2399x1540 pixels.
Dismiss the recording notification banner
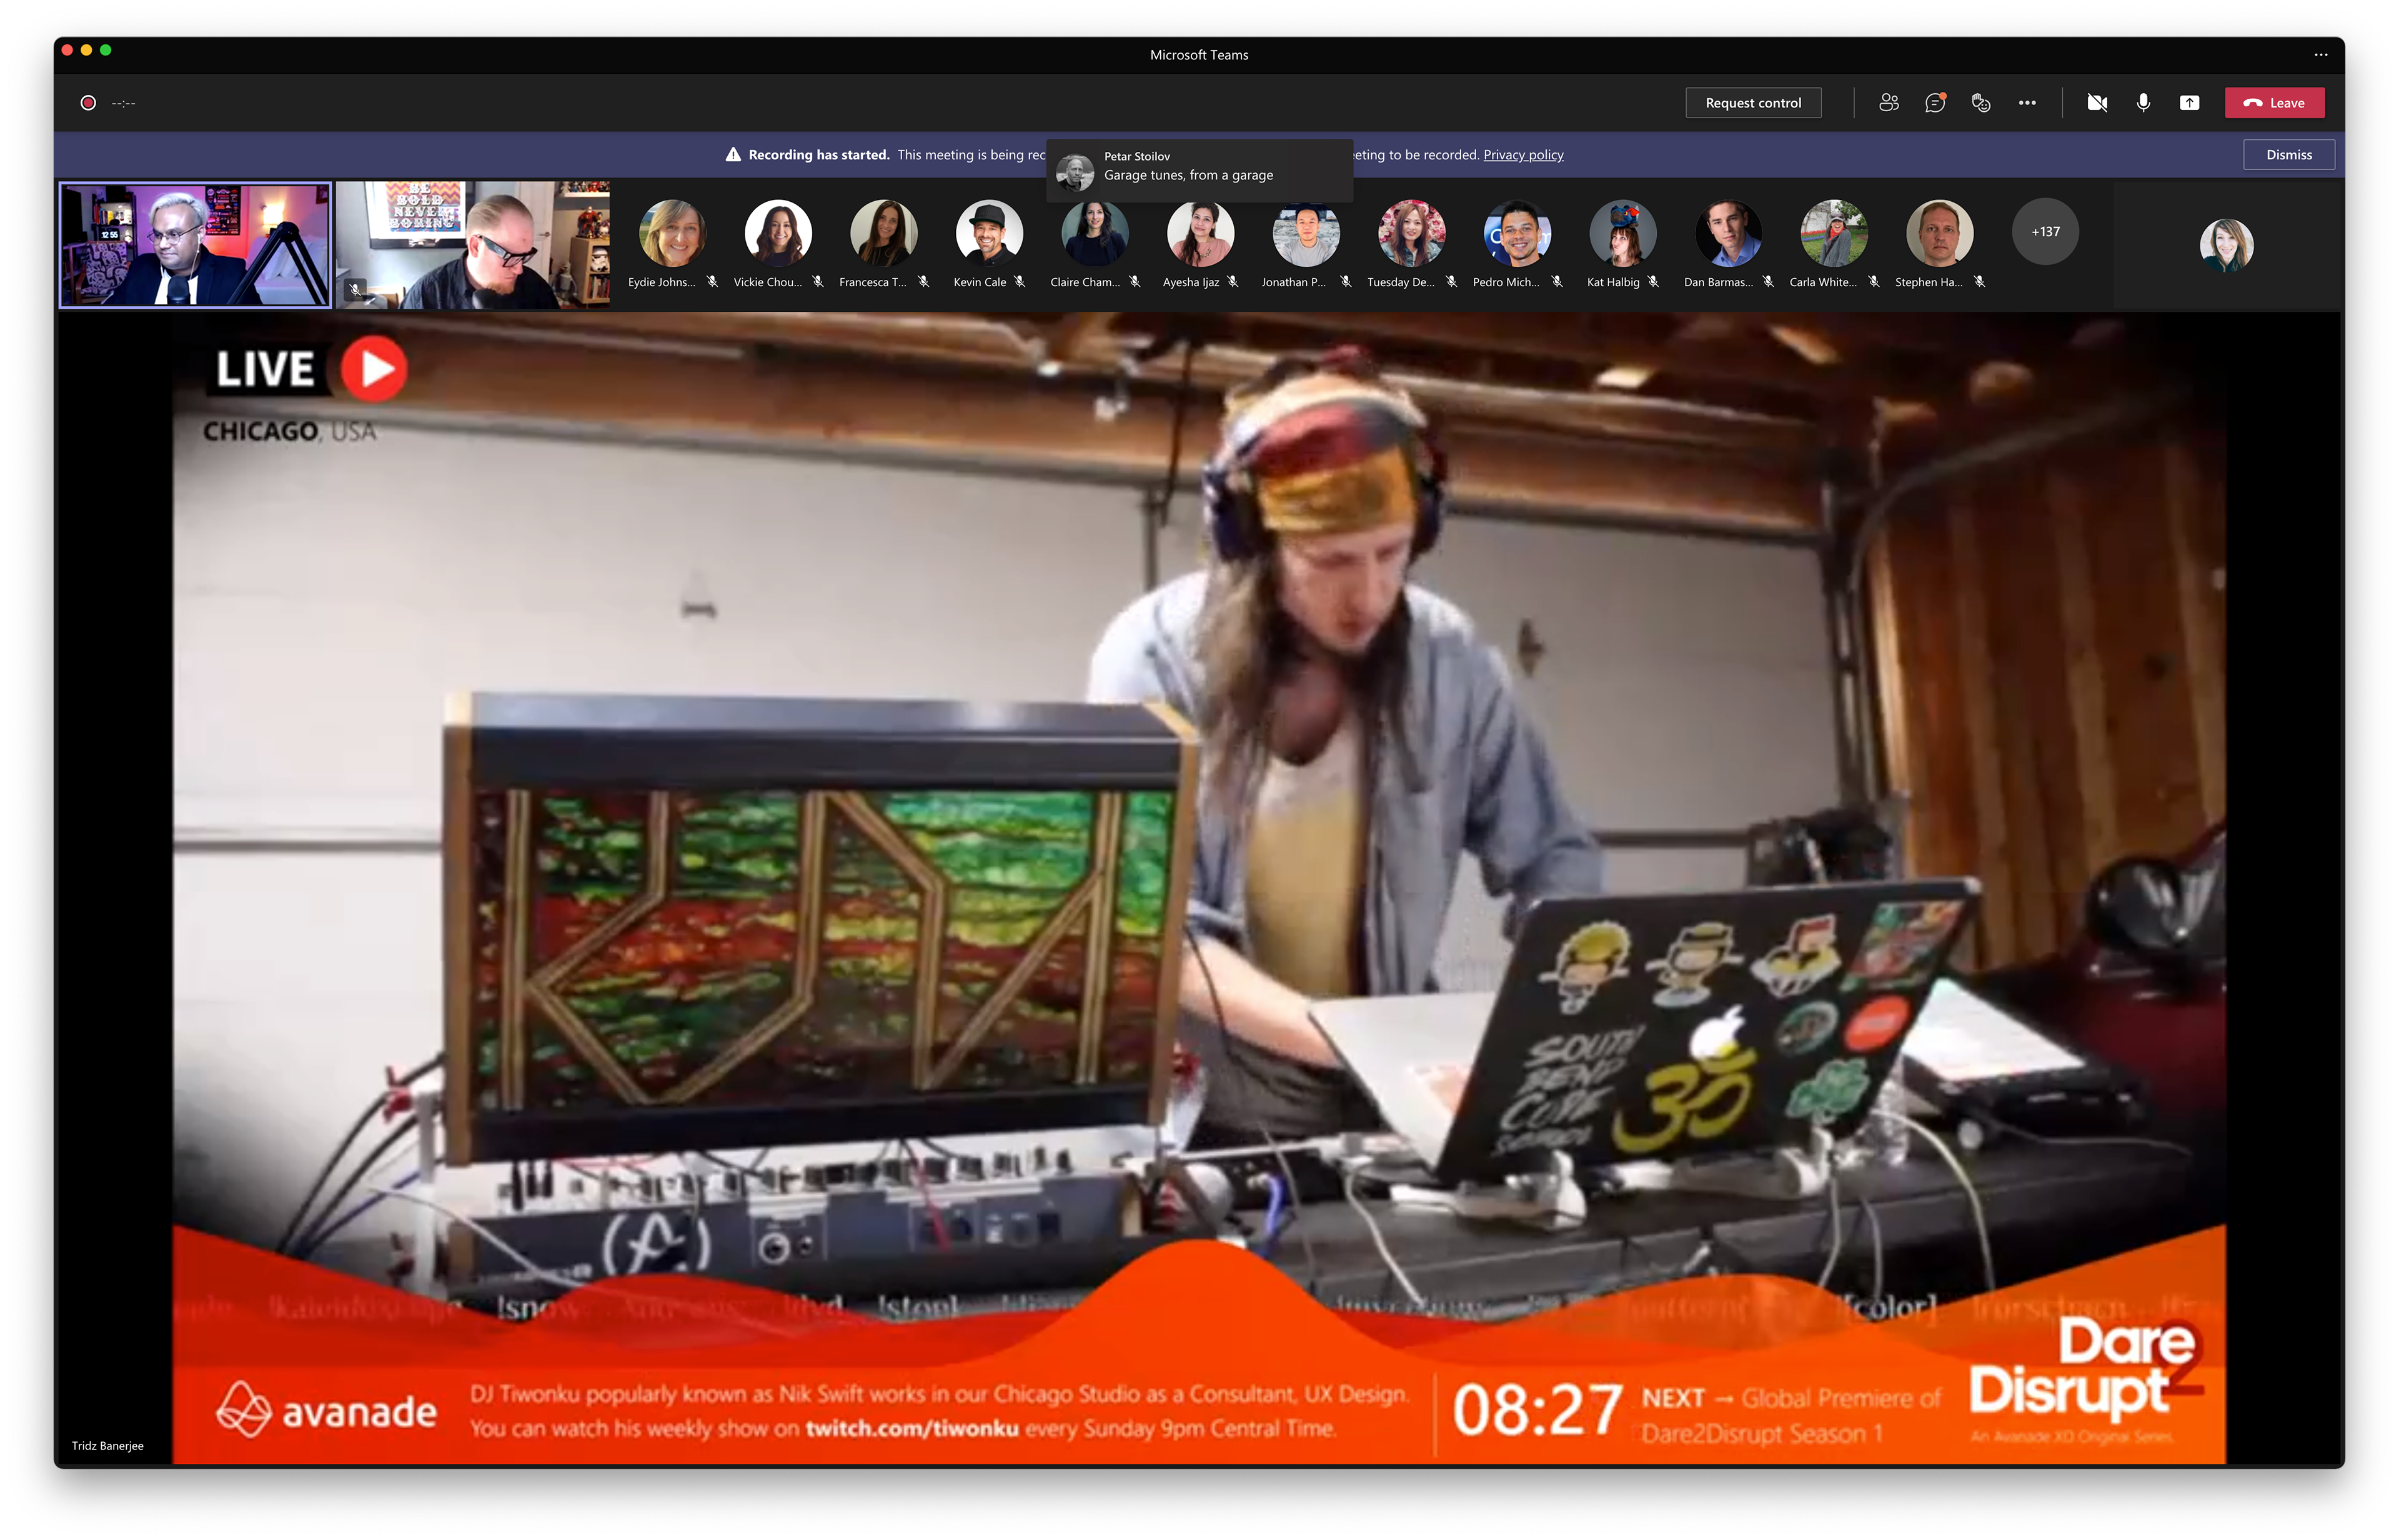click(2288, 155)
